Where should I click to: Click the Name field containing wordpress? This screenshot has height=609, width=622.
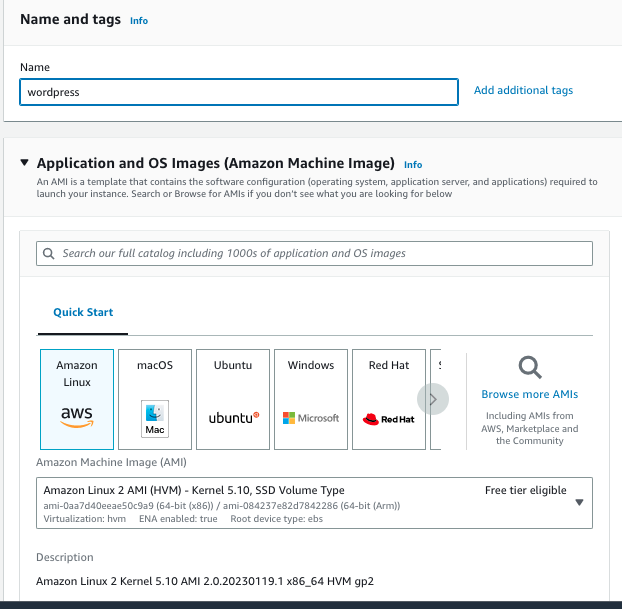click(x=239, y=92)
